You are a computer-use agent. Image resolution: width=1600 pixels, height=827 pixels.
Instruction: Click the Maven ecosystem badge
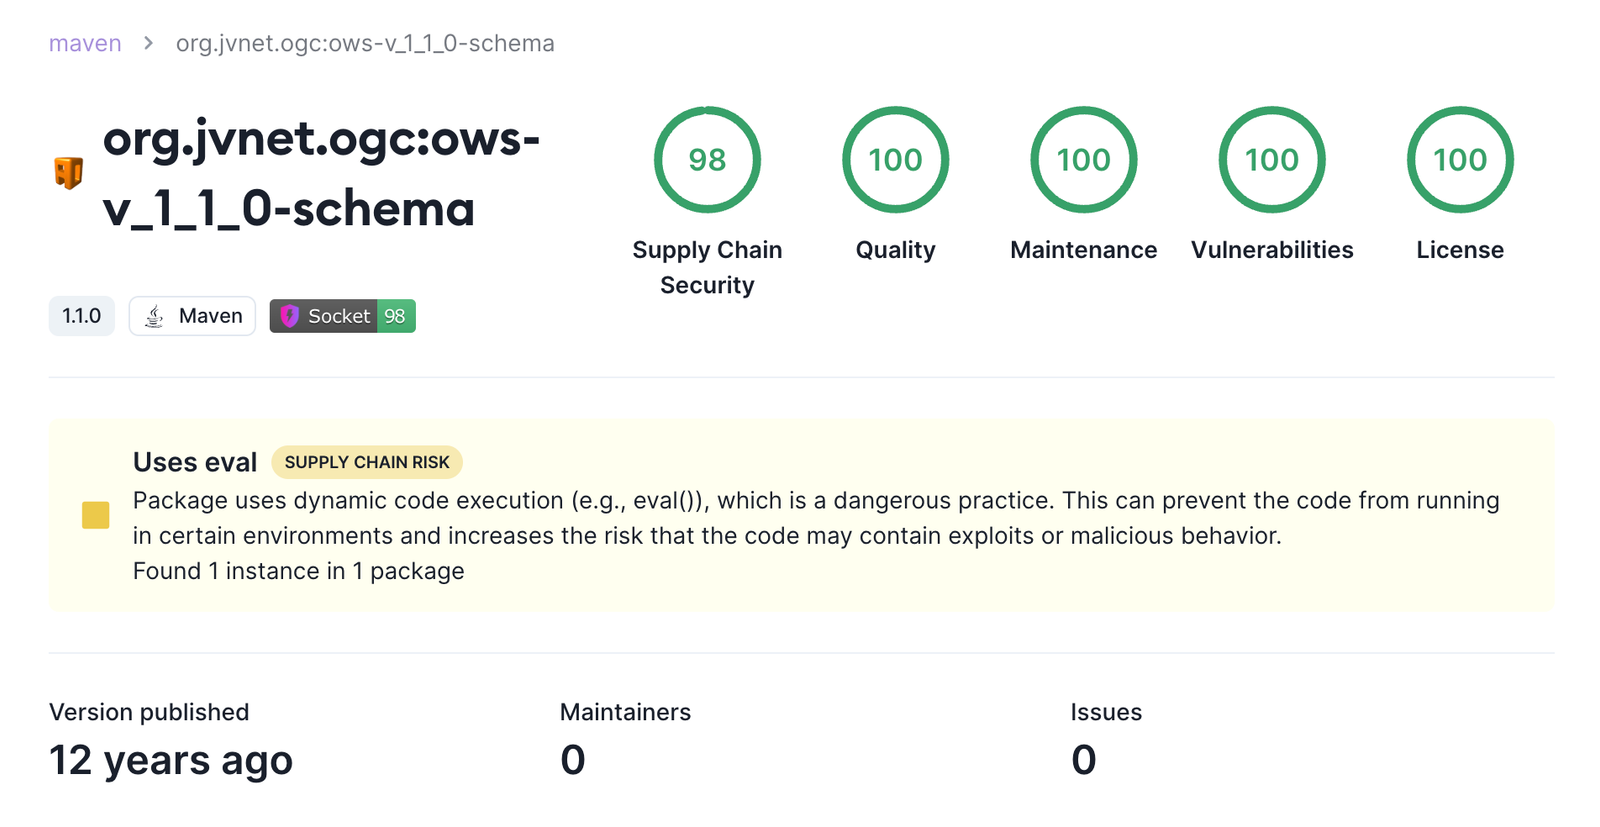click(192, 316)
